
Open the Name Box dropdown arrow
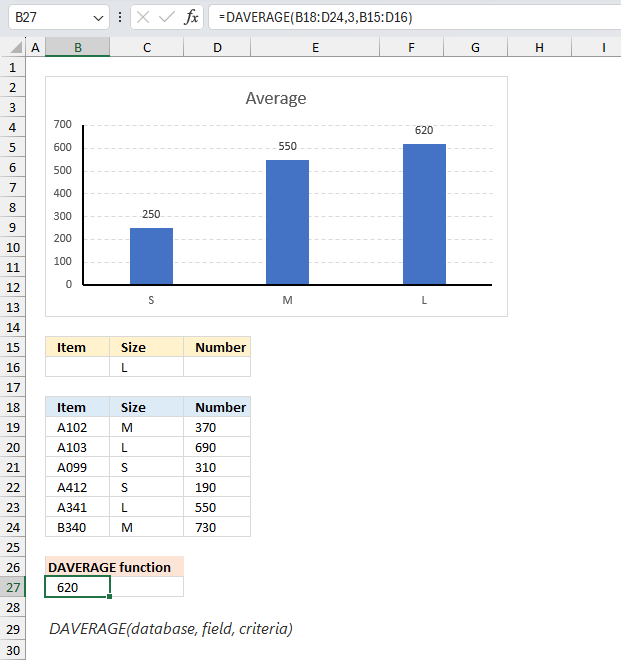pyautogui.click(x=98, y=18)
